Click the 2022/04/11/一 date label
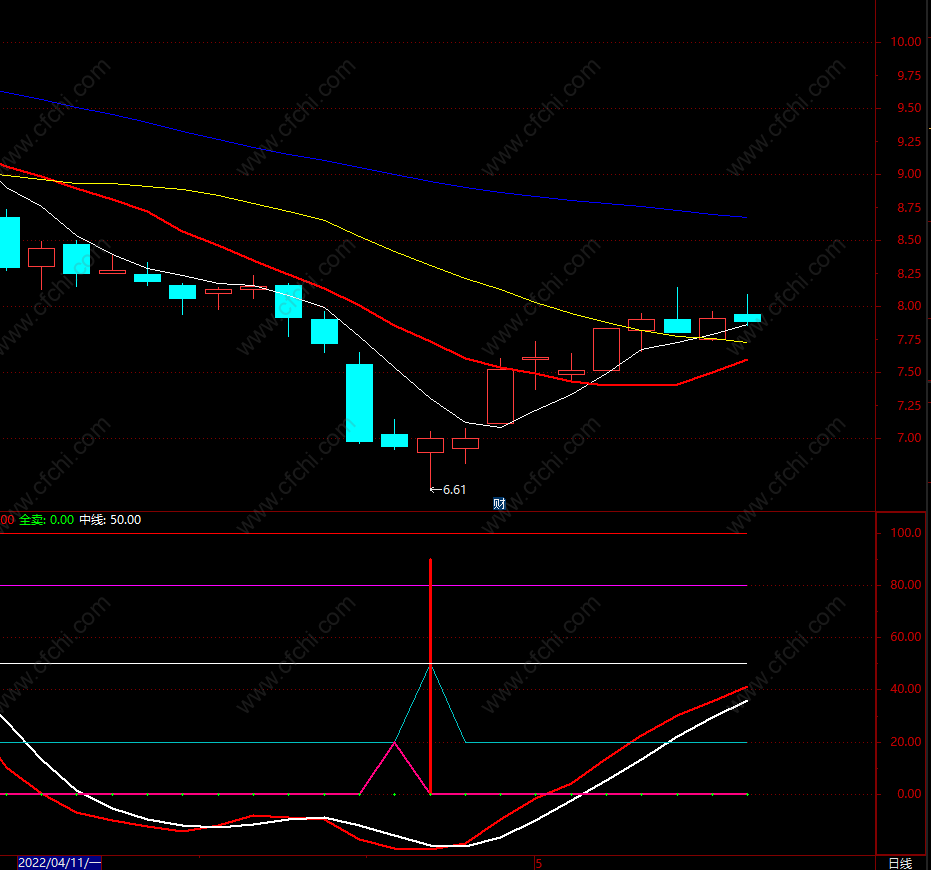 pos(59,862)
